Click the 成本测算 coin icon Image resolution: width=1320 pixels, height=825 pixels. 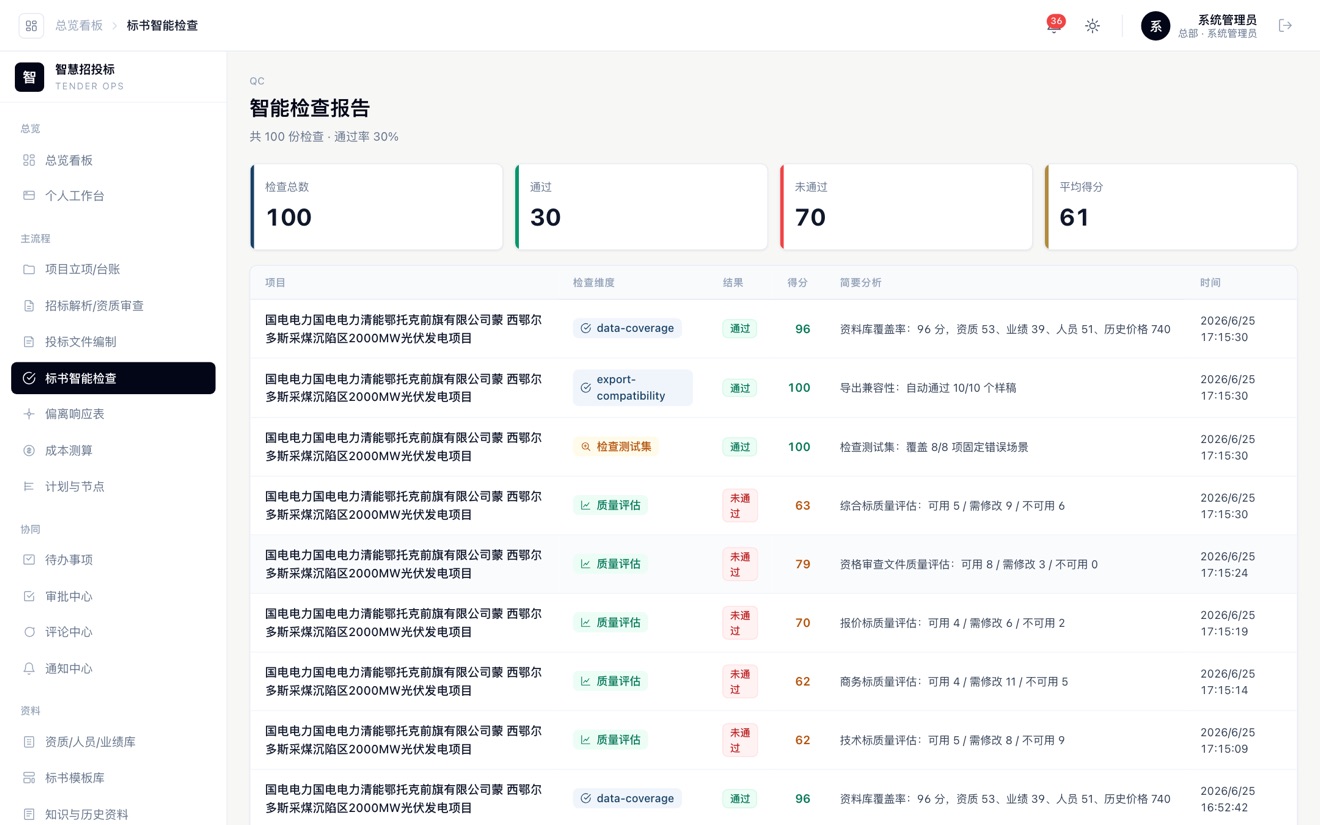(x=29, y=451)
